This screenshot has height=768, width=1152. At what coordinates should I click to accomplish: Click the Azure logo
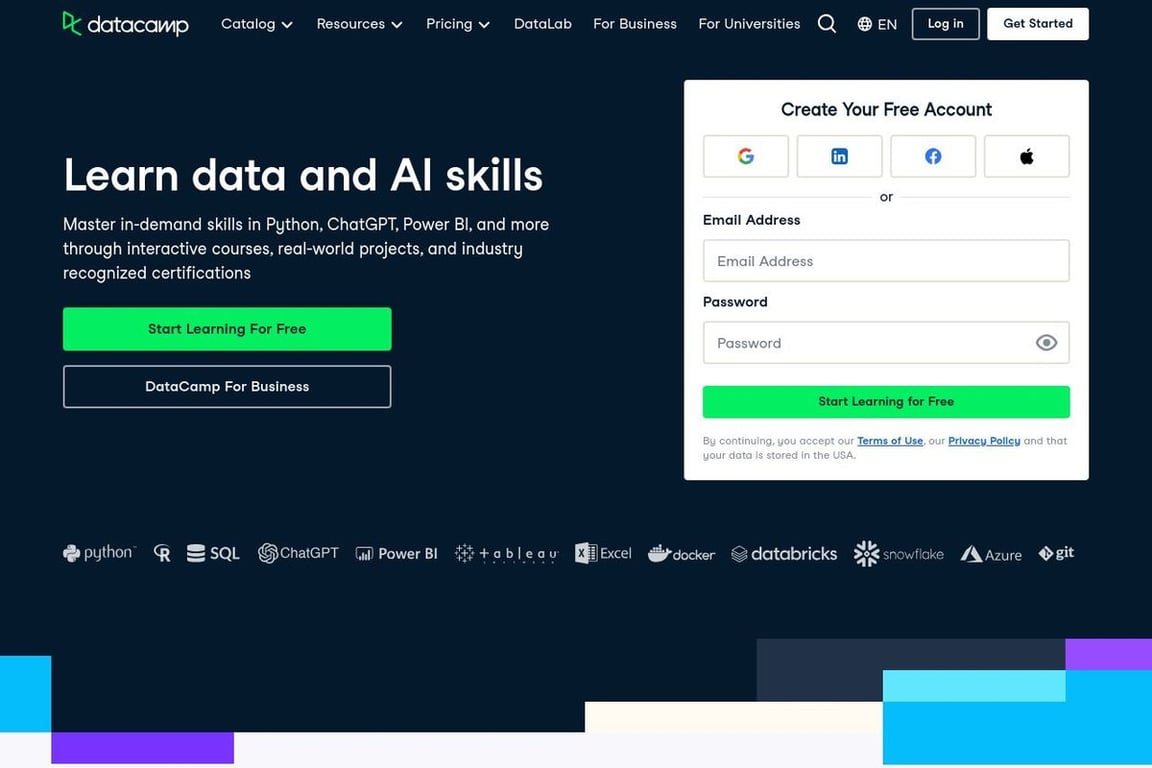point(991,554)
